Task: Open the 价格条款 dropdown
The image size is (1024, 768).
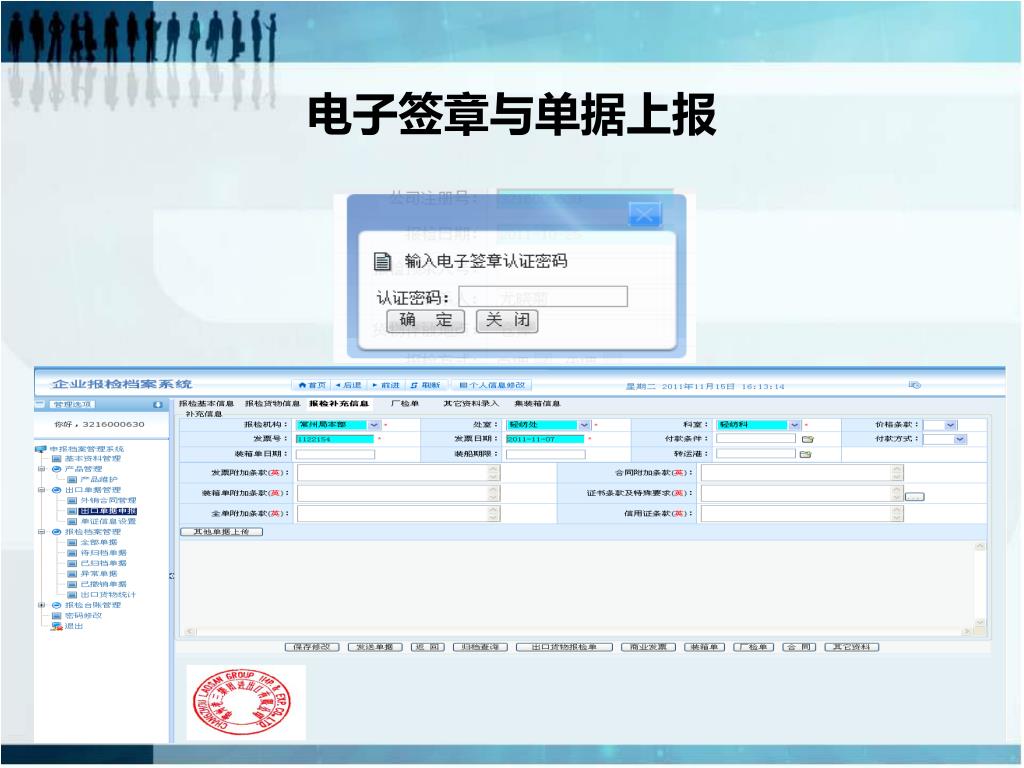Action: pos(951,425)
